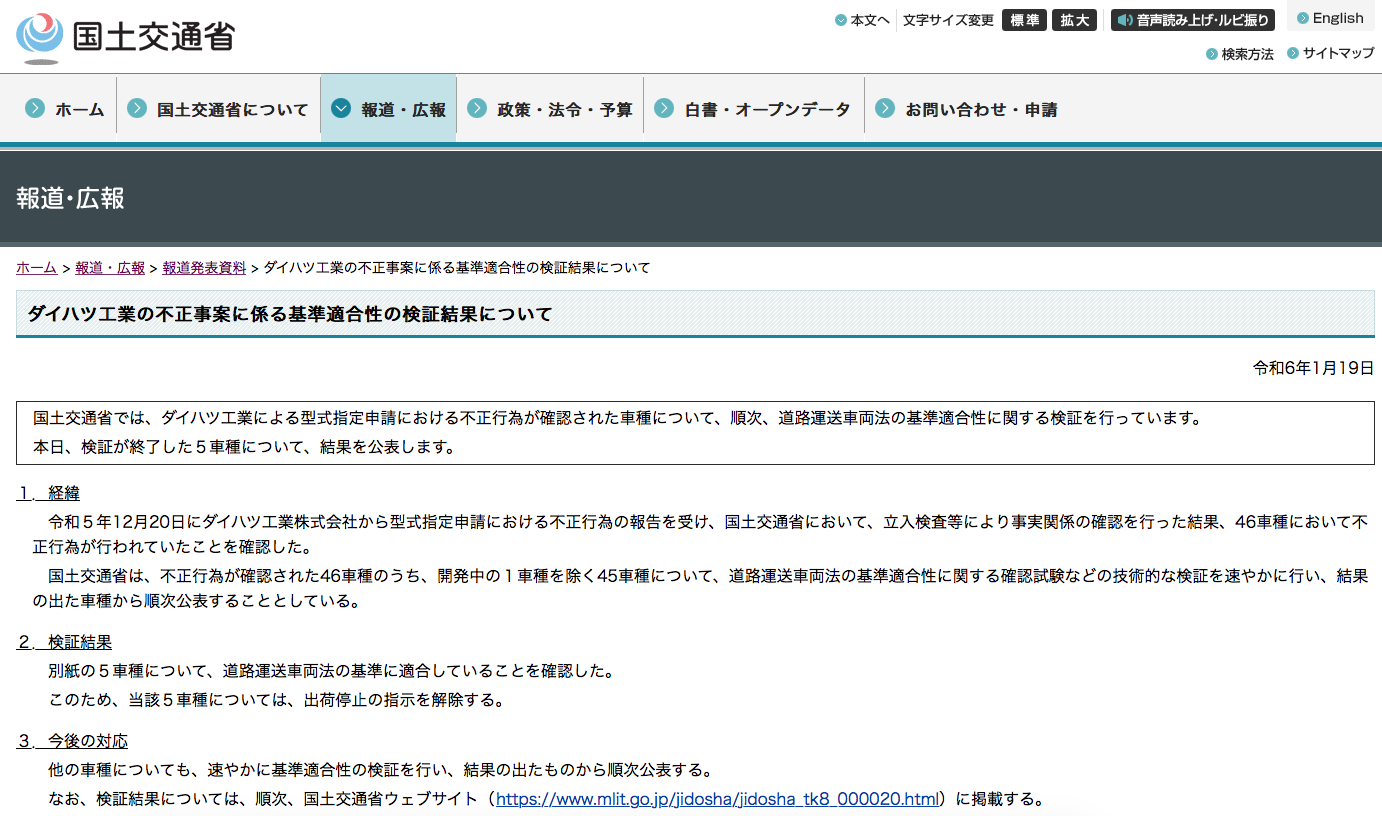
Task: Set text size to 拡大
Action: (x=1075, y=20)
